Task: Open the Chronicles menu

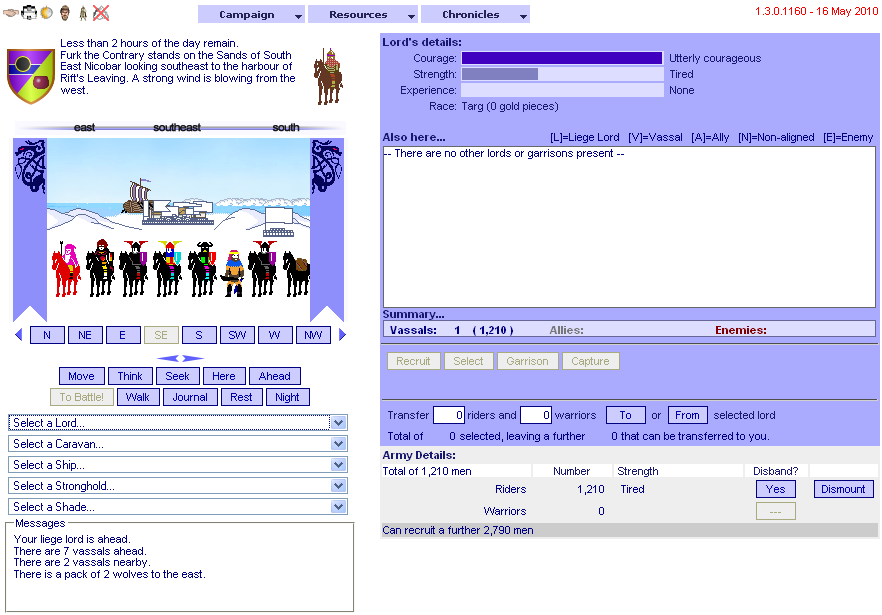Action: [x=475, y=15]
